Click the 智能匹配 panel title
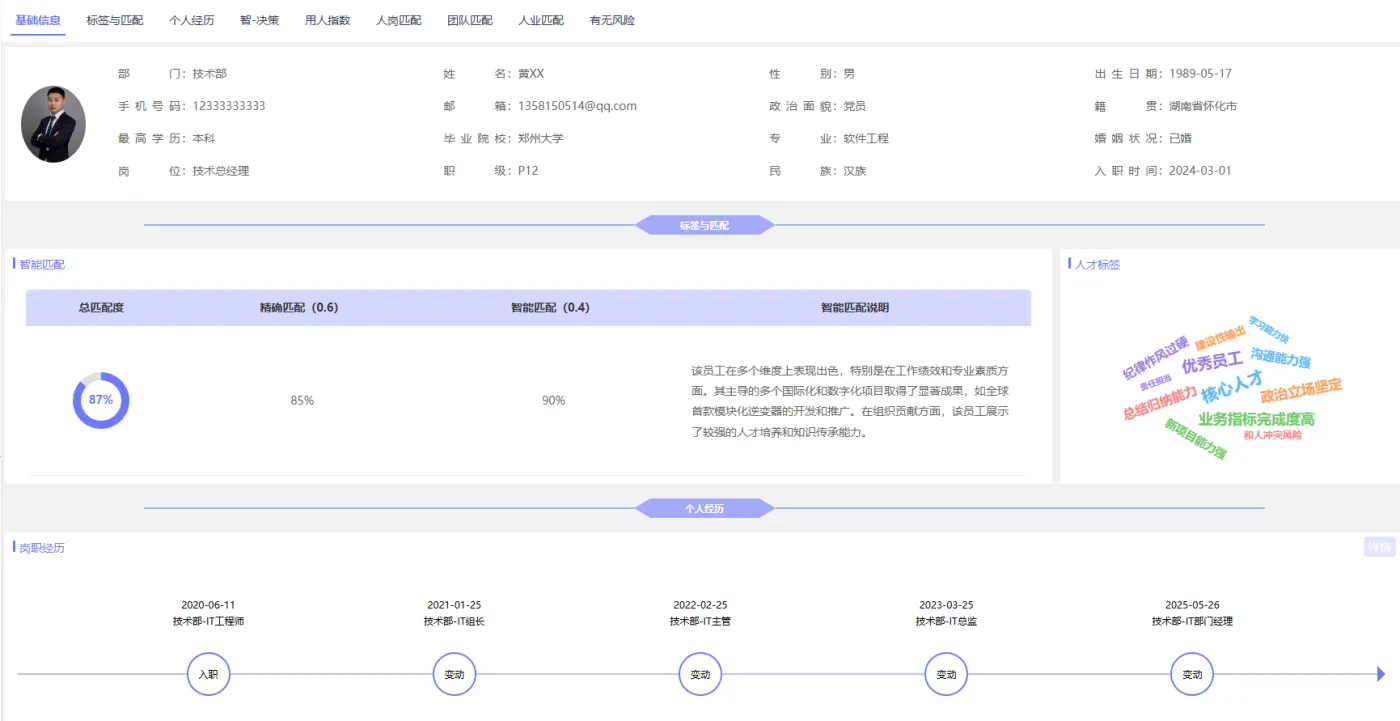 (42, 265)
